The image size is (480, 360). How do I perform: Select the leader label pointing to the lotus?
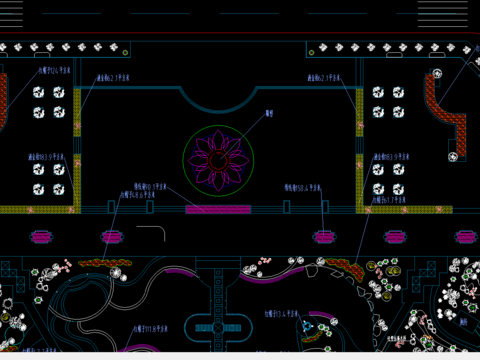pos(269,113)
